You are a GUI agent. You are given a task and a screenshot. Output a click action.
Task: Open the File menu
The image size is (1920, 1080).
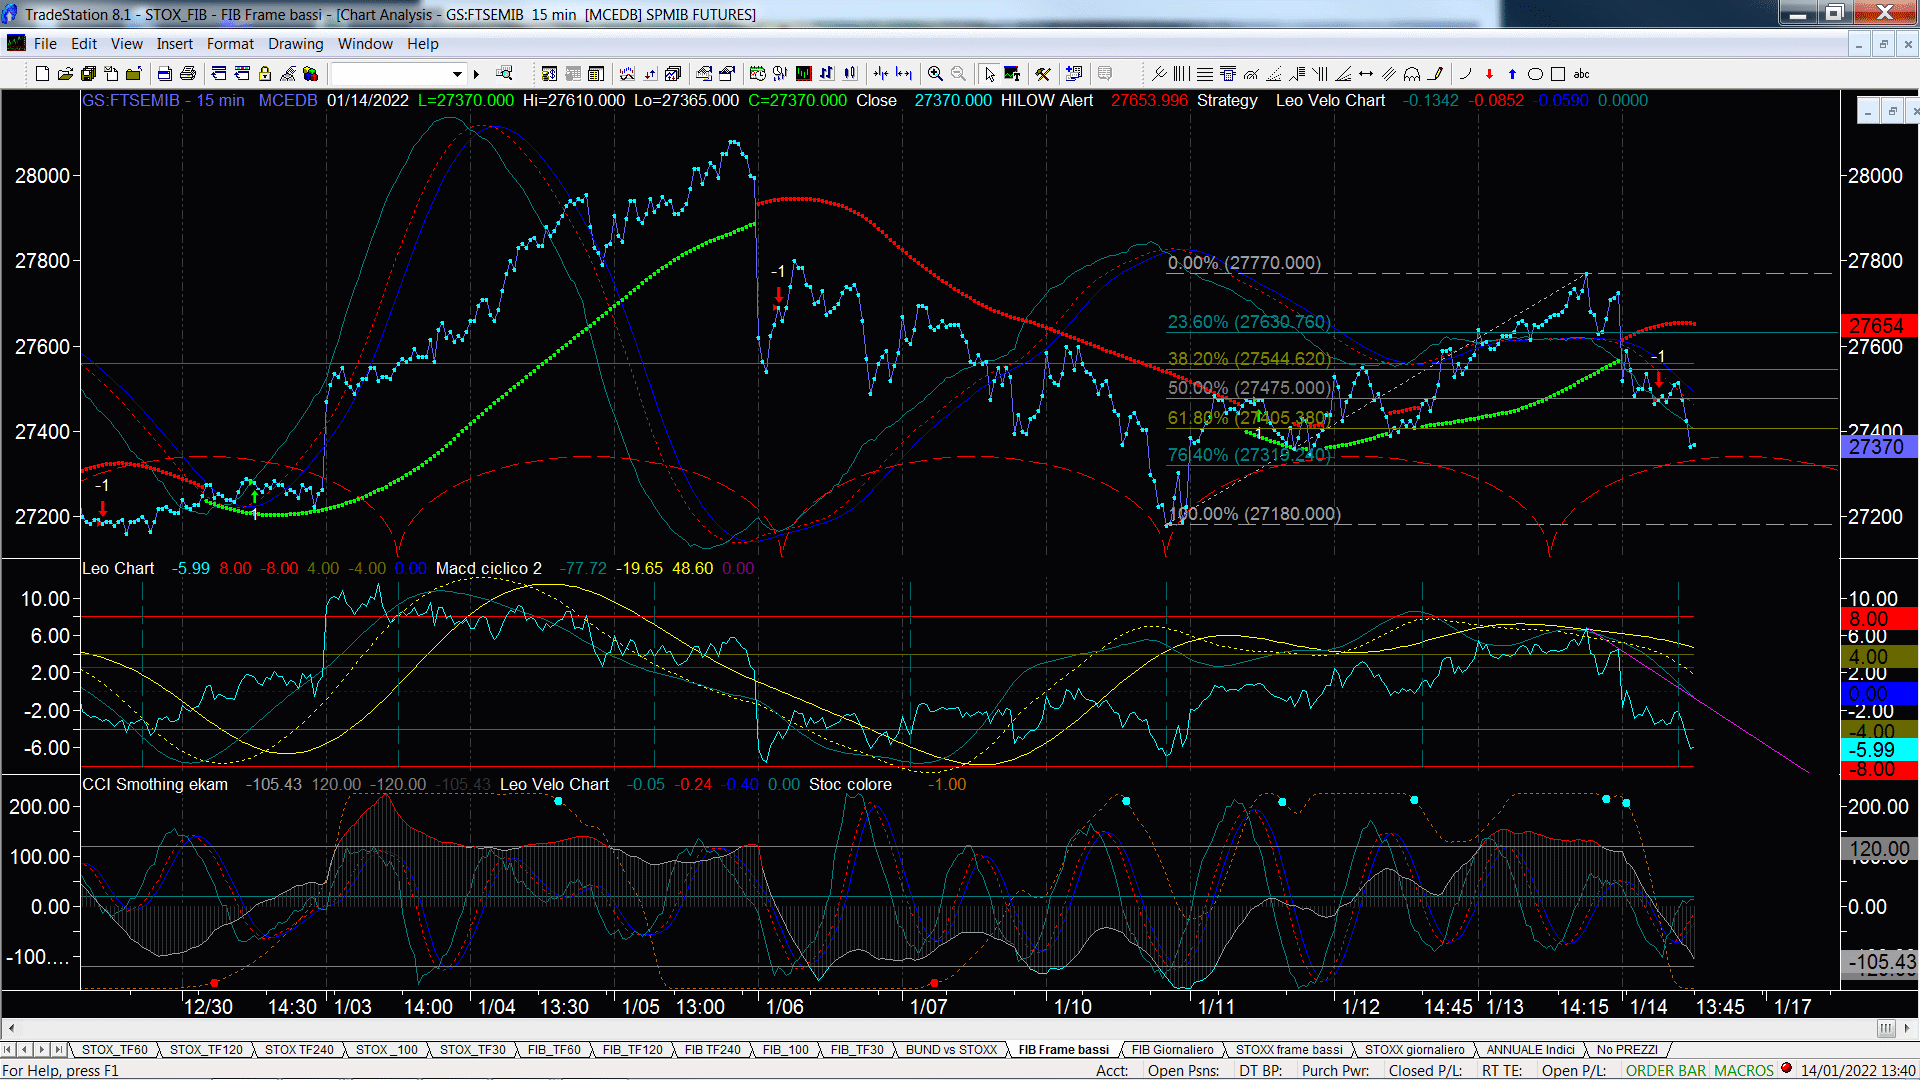[45, 44]
